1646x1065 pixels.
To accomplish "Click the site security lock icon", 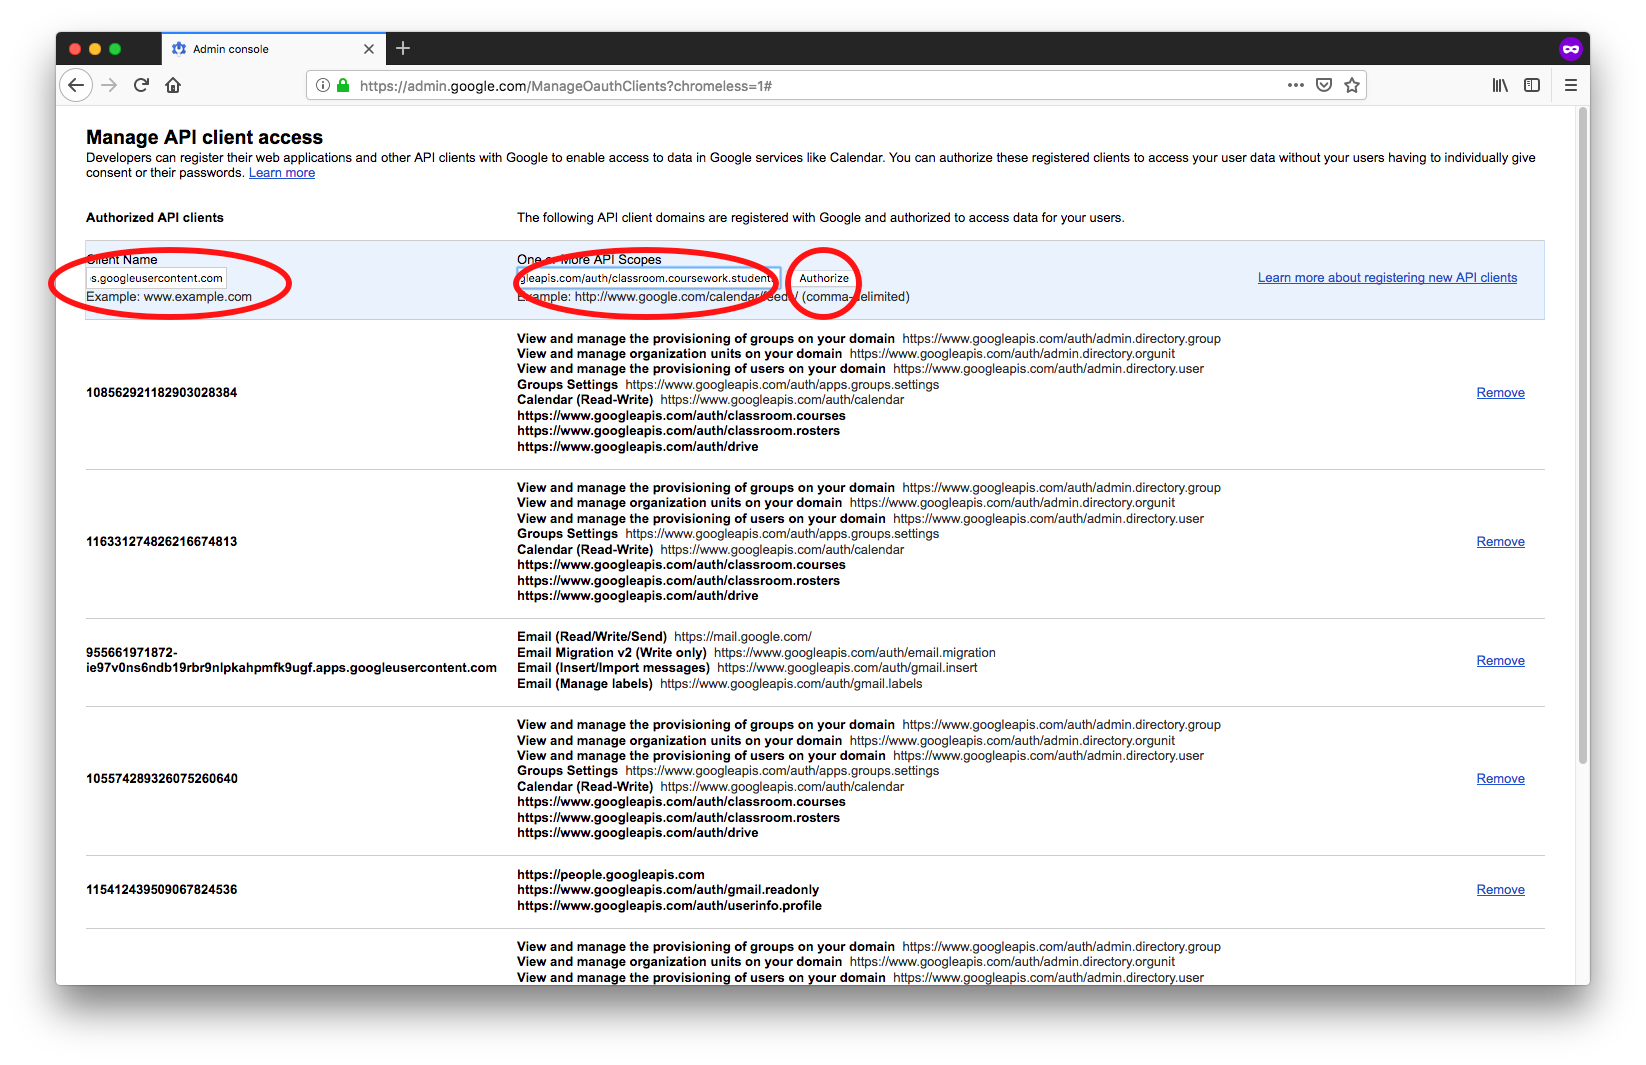I will (x=342, y=85).
